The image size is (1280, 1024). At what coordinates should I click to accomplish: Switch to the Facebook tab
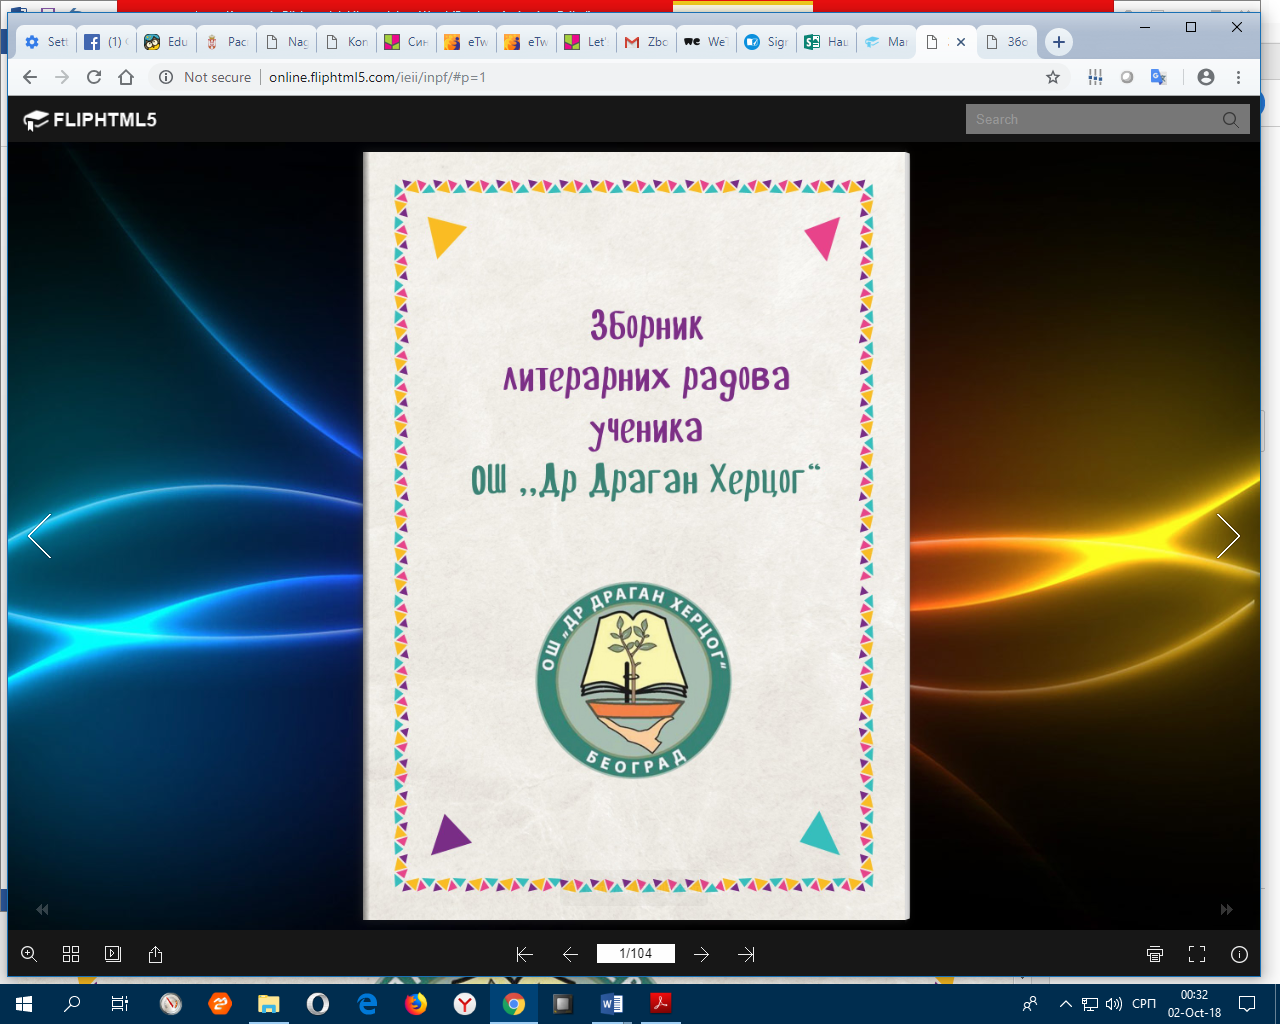(106, 41)
